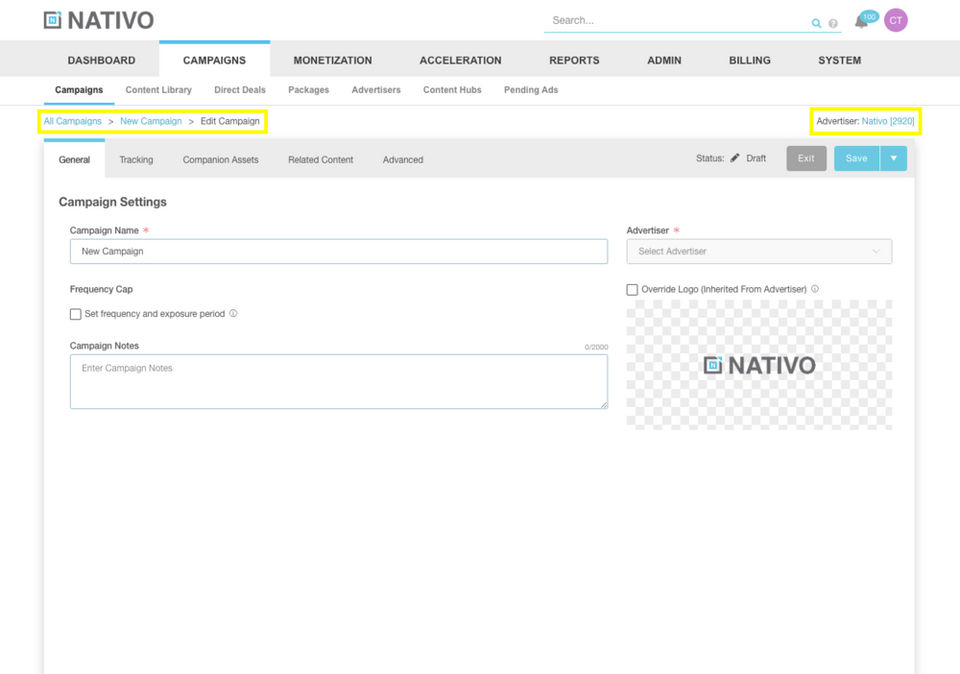Click the Campaign Settings heading
960x674 pixels.
click(x=113, y=202)
